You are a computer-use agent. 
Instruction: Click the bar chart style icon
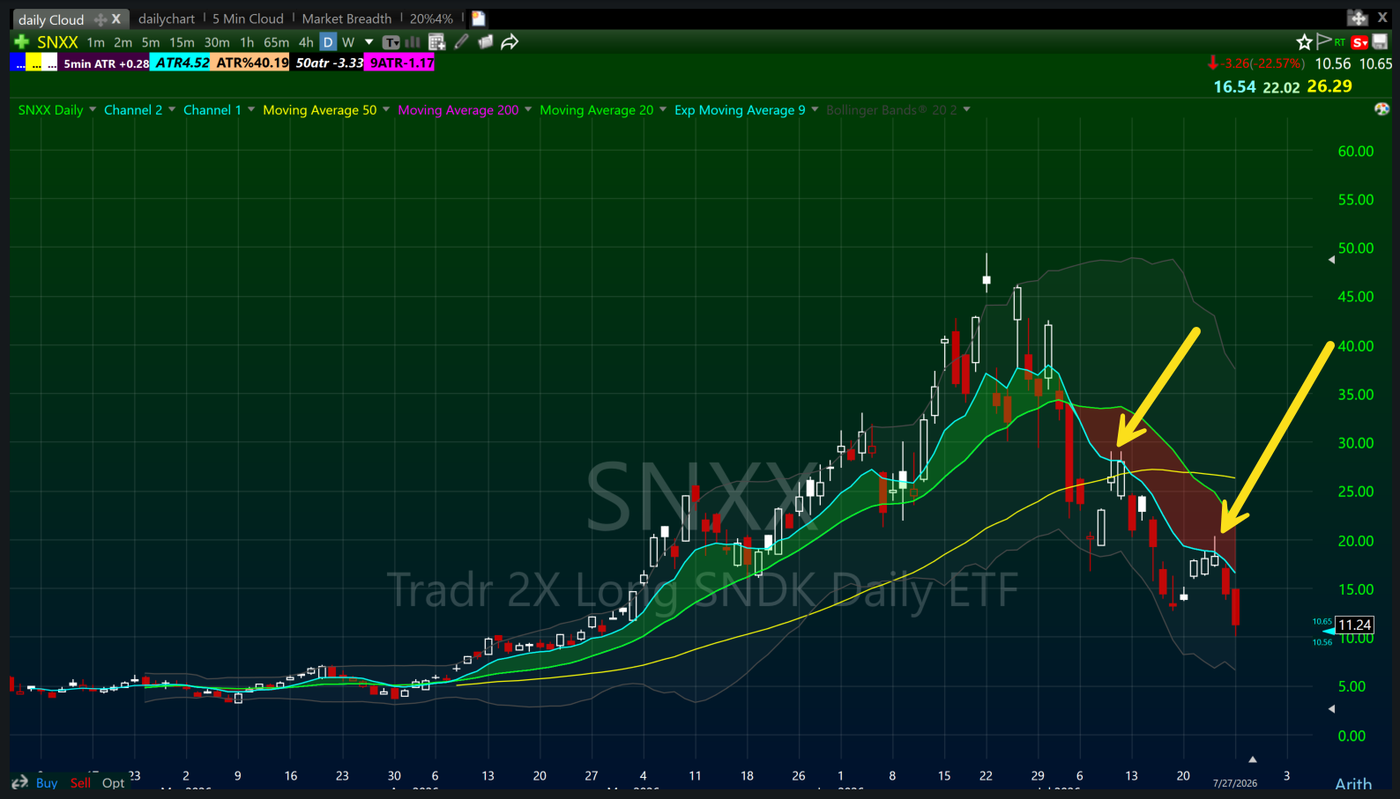pyautogui.click(x=412, y=42)
